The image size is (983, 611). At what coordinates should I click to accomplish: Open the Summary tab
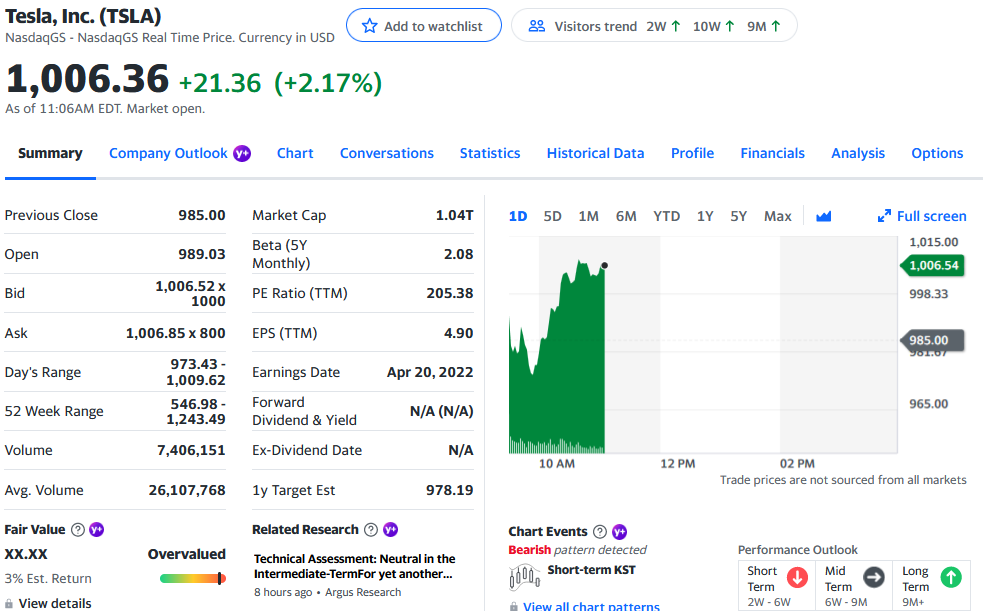coord(50,154)
